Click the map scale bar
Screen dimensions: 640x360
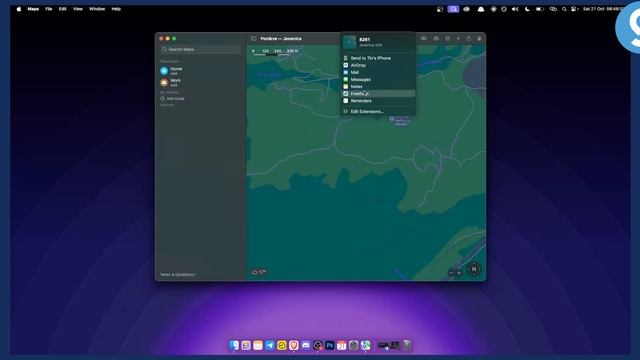tap(276, 52)
